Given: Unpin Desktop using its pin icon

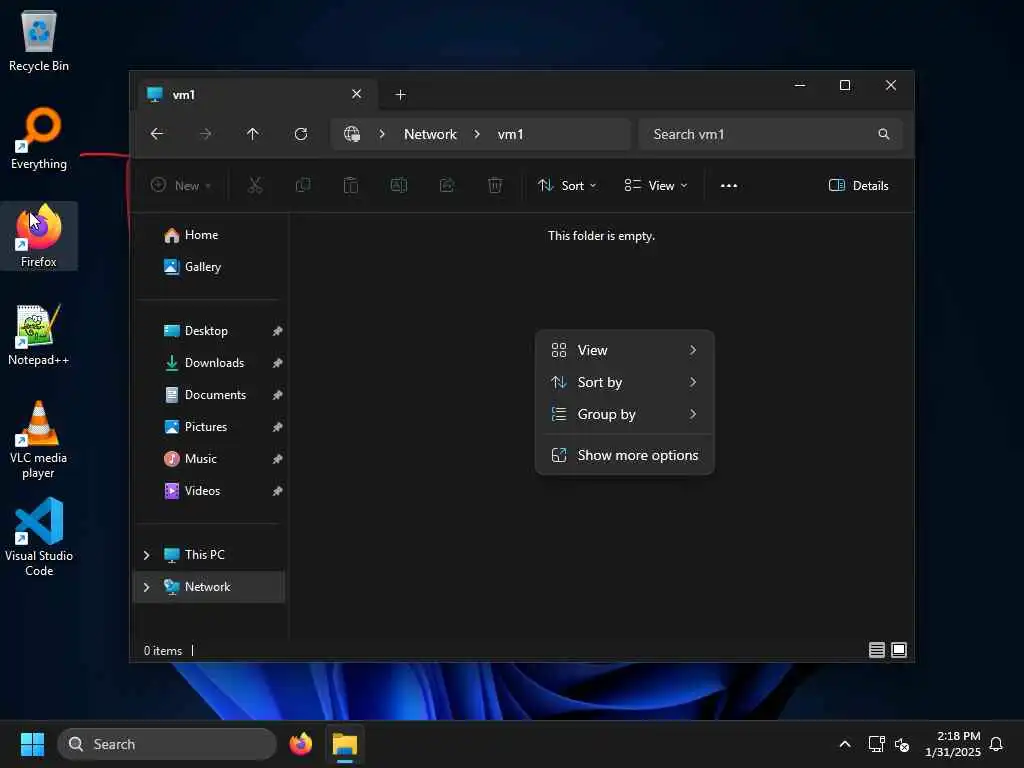Looking at the screenshot, I should (278, 331).
